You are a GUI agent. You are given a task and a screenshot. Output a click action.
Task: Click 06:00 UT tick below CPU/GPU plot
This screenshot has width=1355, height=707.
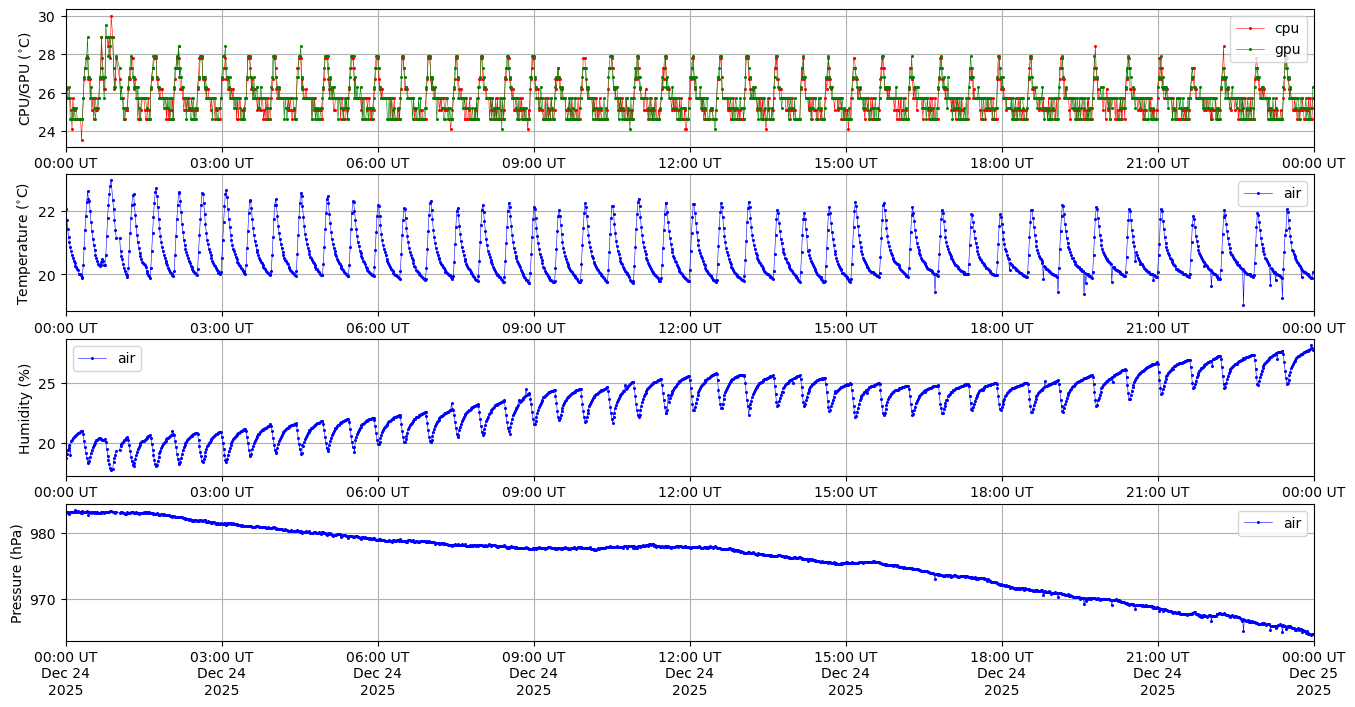(378, 163)
